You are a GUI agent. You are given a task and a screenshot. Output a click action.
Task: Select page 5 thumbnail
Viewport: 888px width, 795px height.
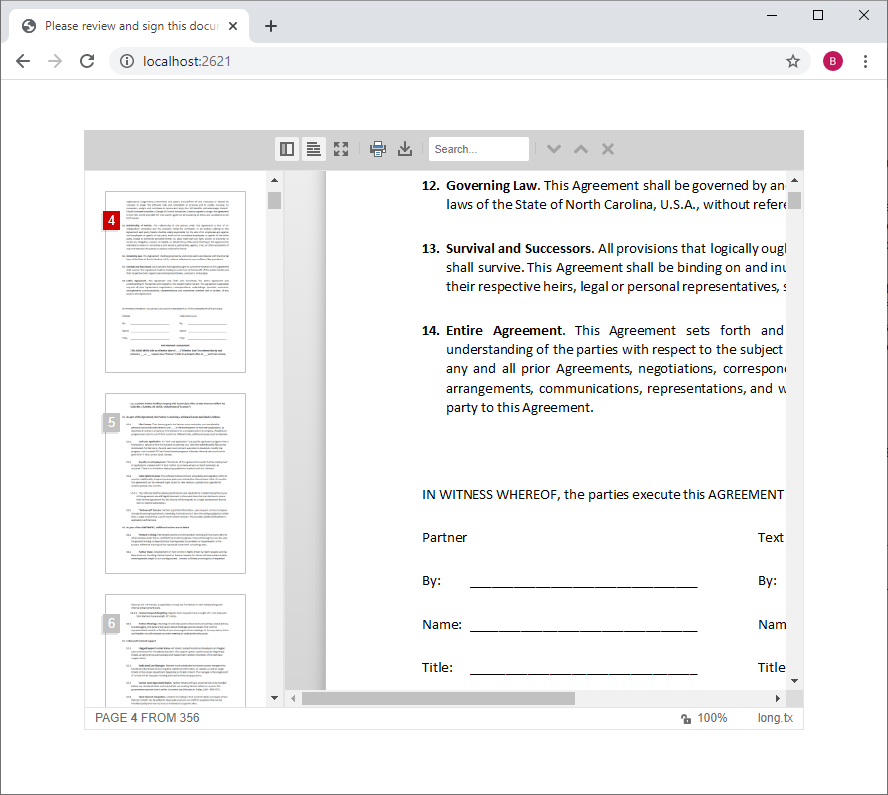point(176,484)
